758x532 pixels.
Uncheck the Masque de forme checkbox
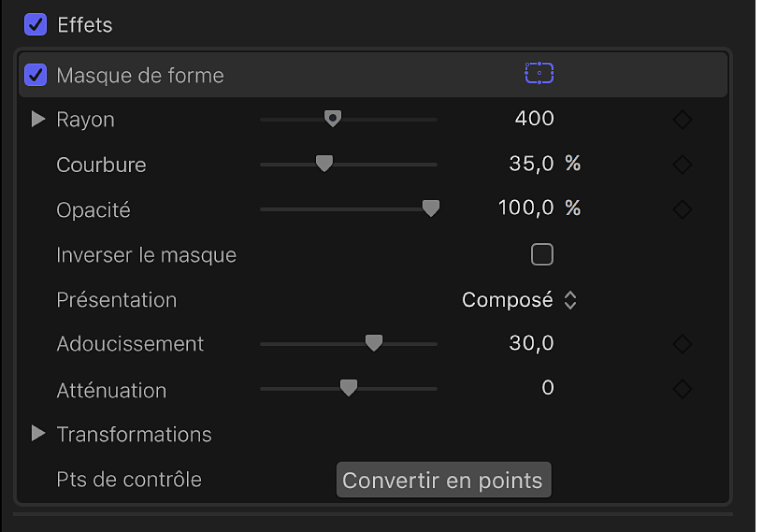[36, 75]
